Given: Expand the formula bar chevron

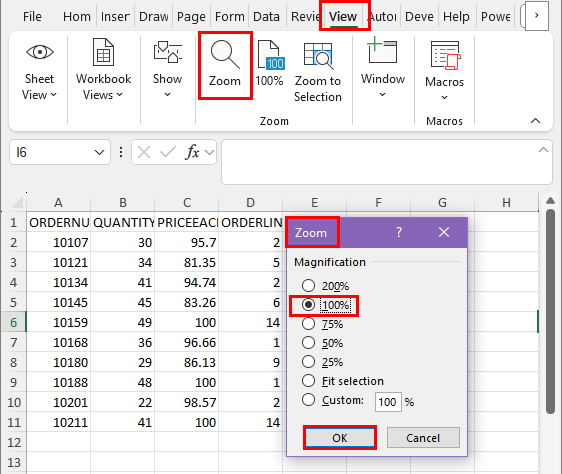Looking at the screenshot, I should click(543, 150).
